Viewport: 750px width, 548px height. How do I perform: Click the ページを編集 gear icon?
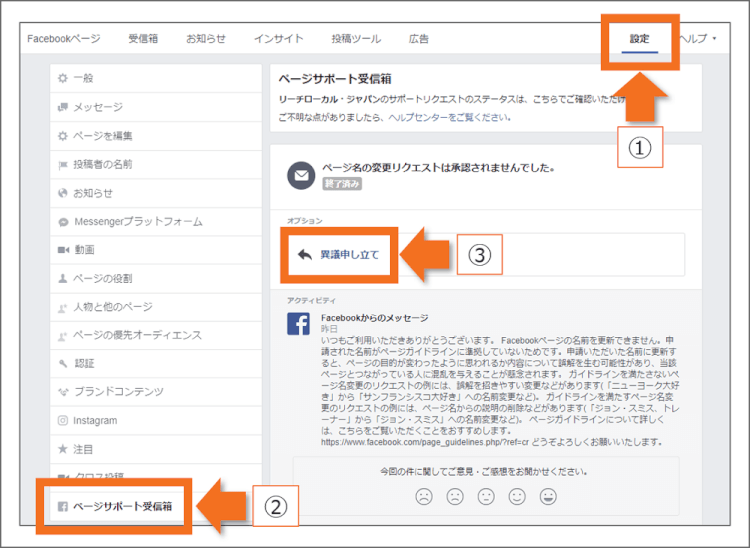point(63,136)
